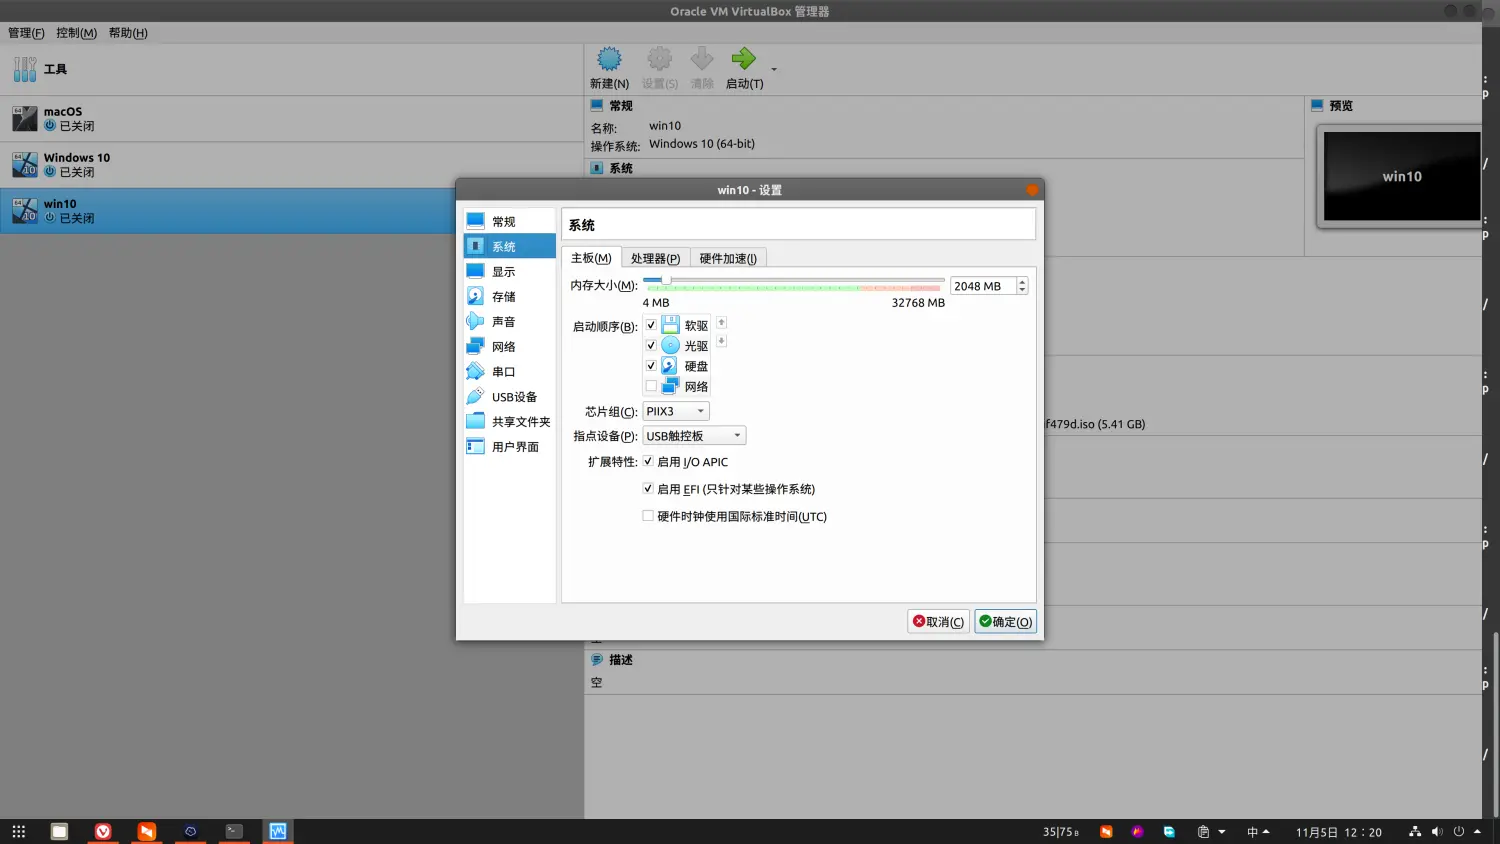Image resolution: width=1500 pixels, height=844 pixels.
Task: Uncheck the 软驱 (Floppy) boot order checkbox
Action: (651, 325)
